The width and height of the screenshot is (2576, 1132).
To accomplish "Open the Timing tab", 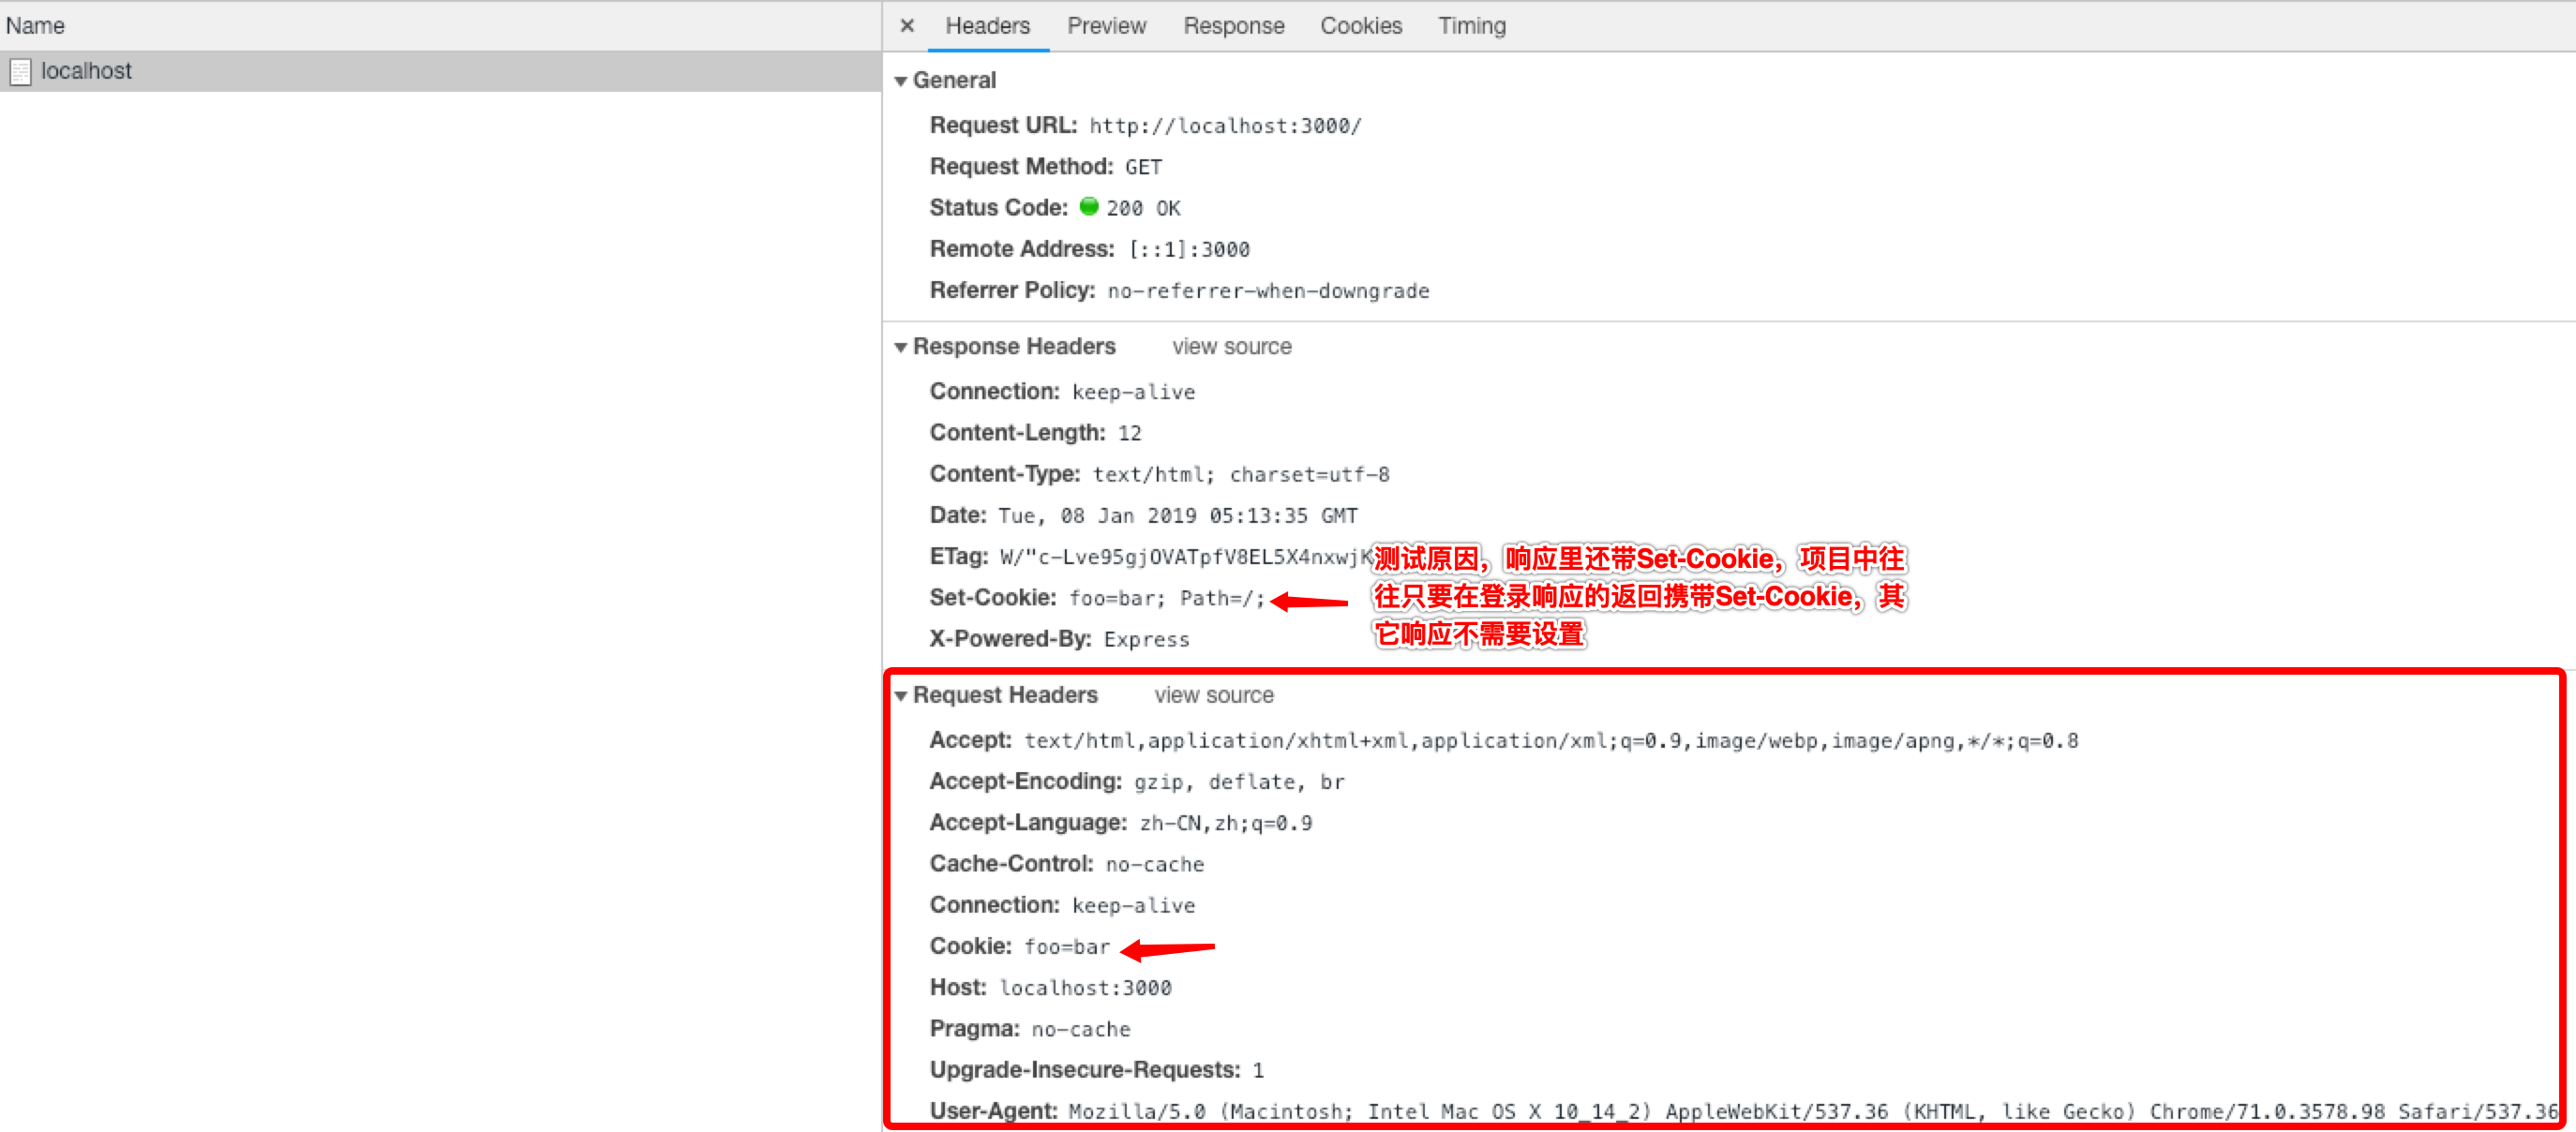I will click(x=1471, y=26).
